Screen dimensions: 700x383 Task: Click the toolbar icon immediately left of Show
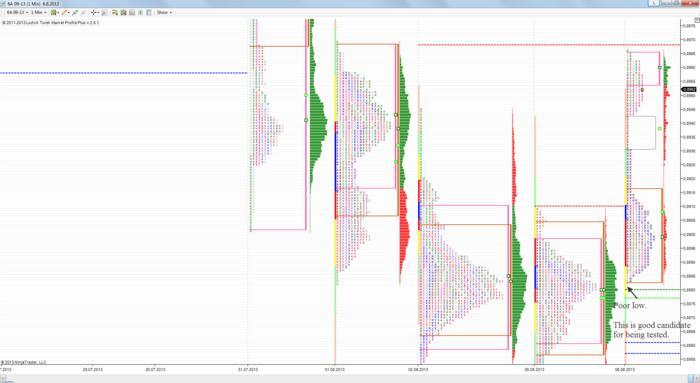pos(149,12)
